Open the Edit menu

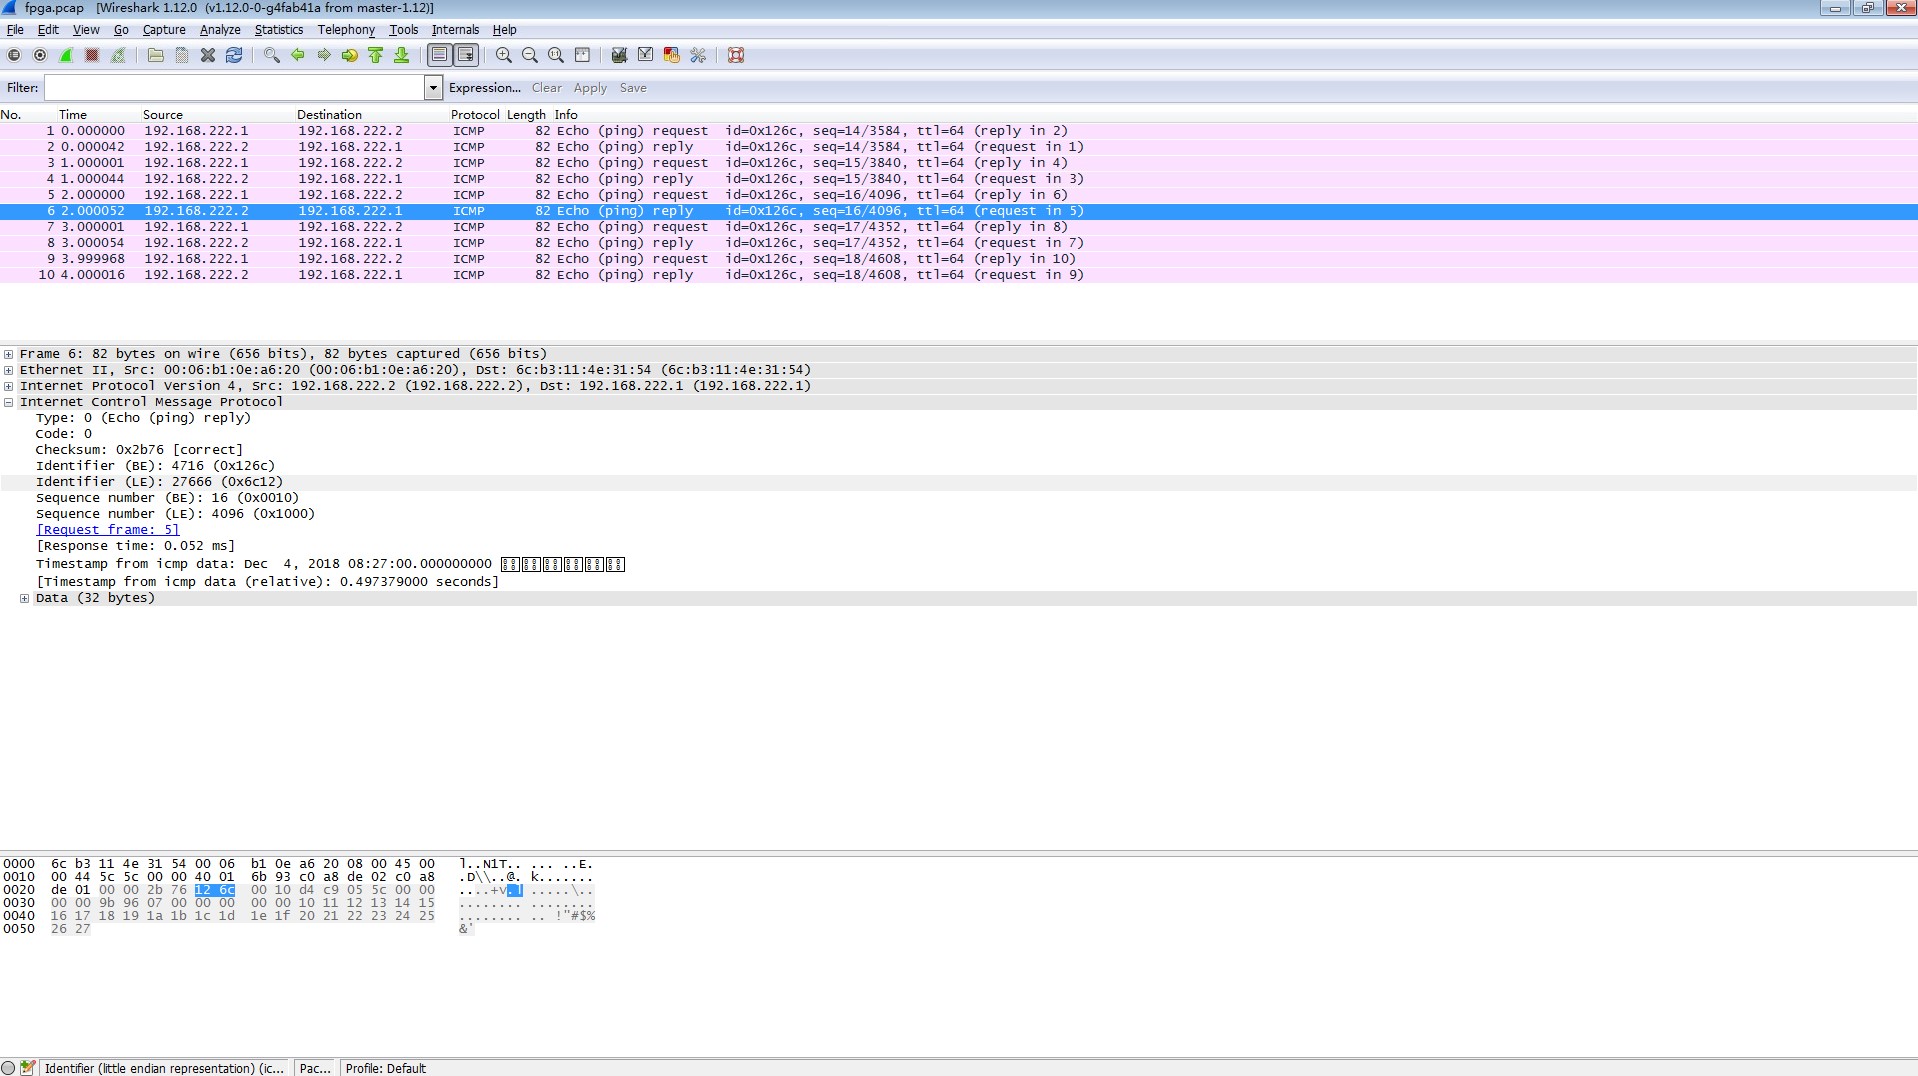[48, 30]
